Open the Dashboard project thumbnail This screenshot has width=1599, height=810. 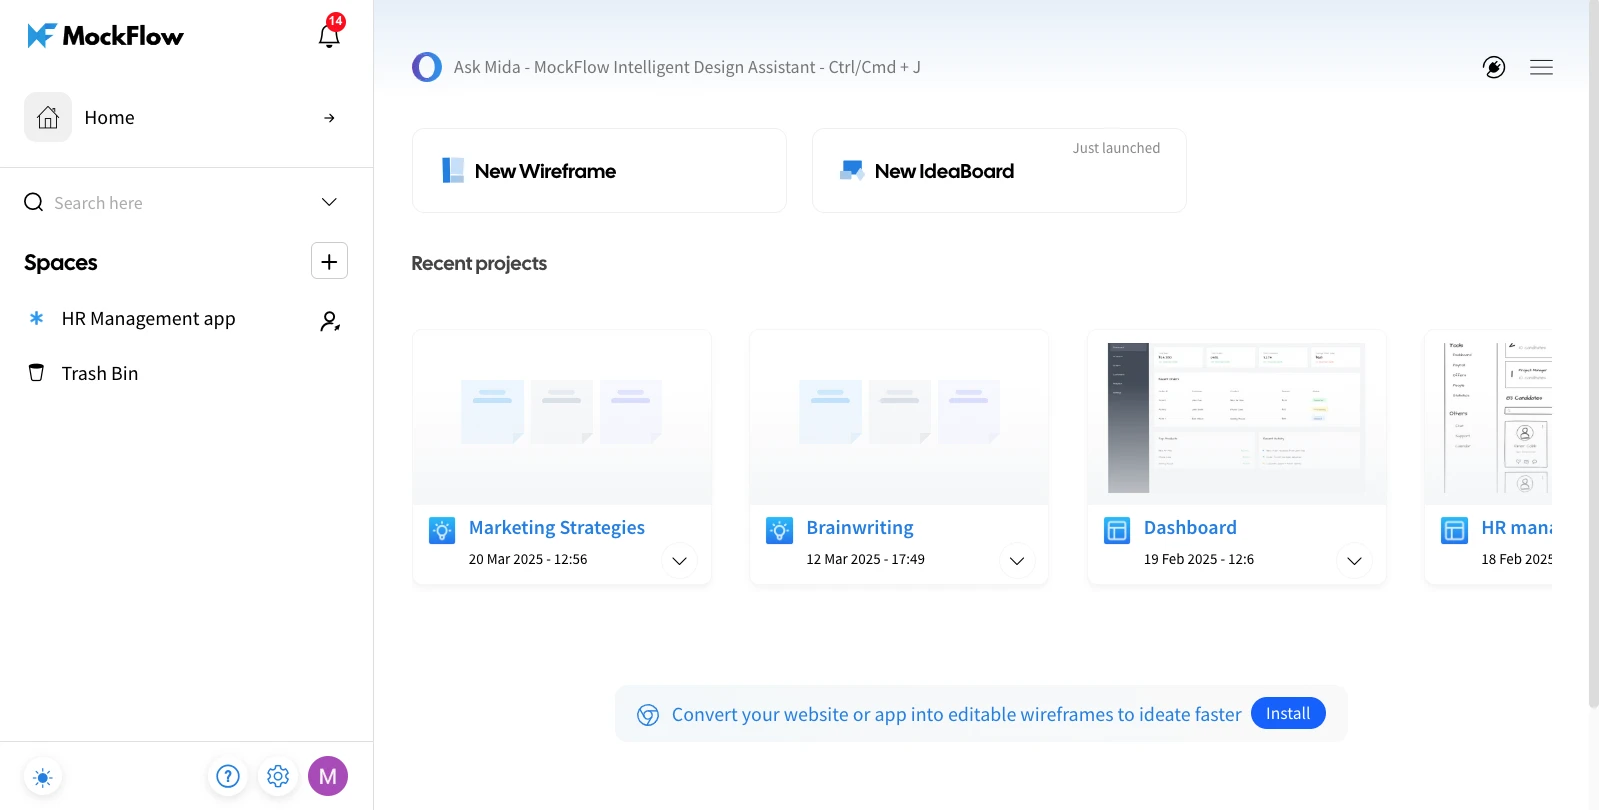pyautogui.click(x=1236, y=417)
